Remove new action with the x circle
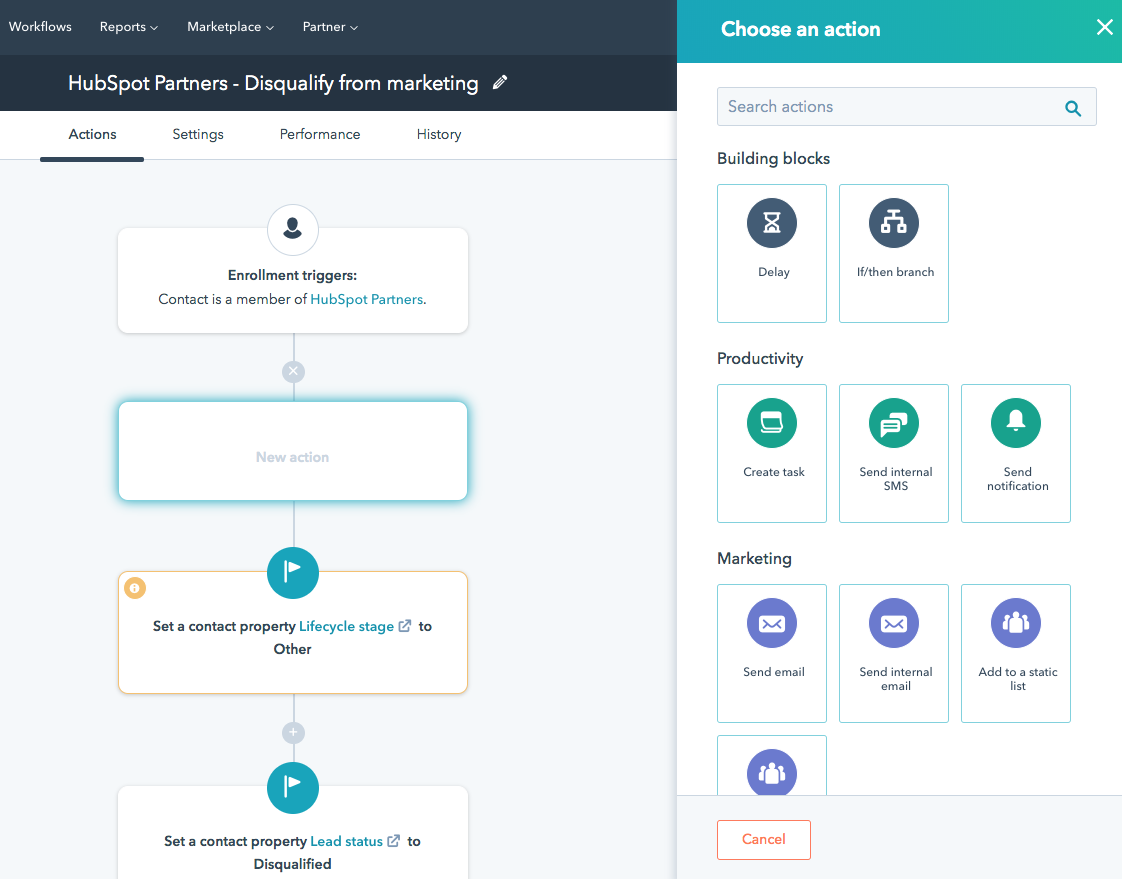This screenshot has width=1122, height=879. (293, 371)
